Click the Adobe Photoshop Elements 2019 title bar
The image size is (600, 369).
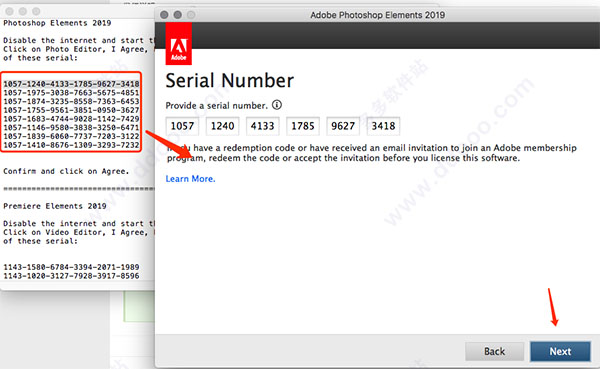[377, 15]
